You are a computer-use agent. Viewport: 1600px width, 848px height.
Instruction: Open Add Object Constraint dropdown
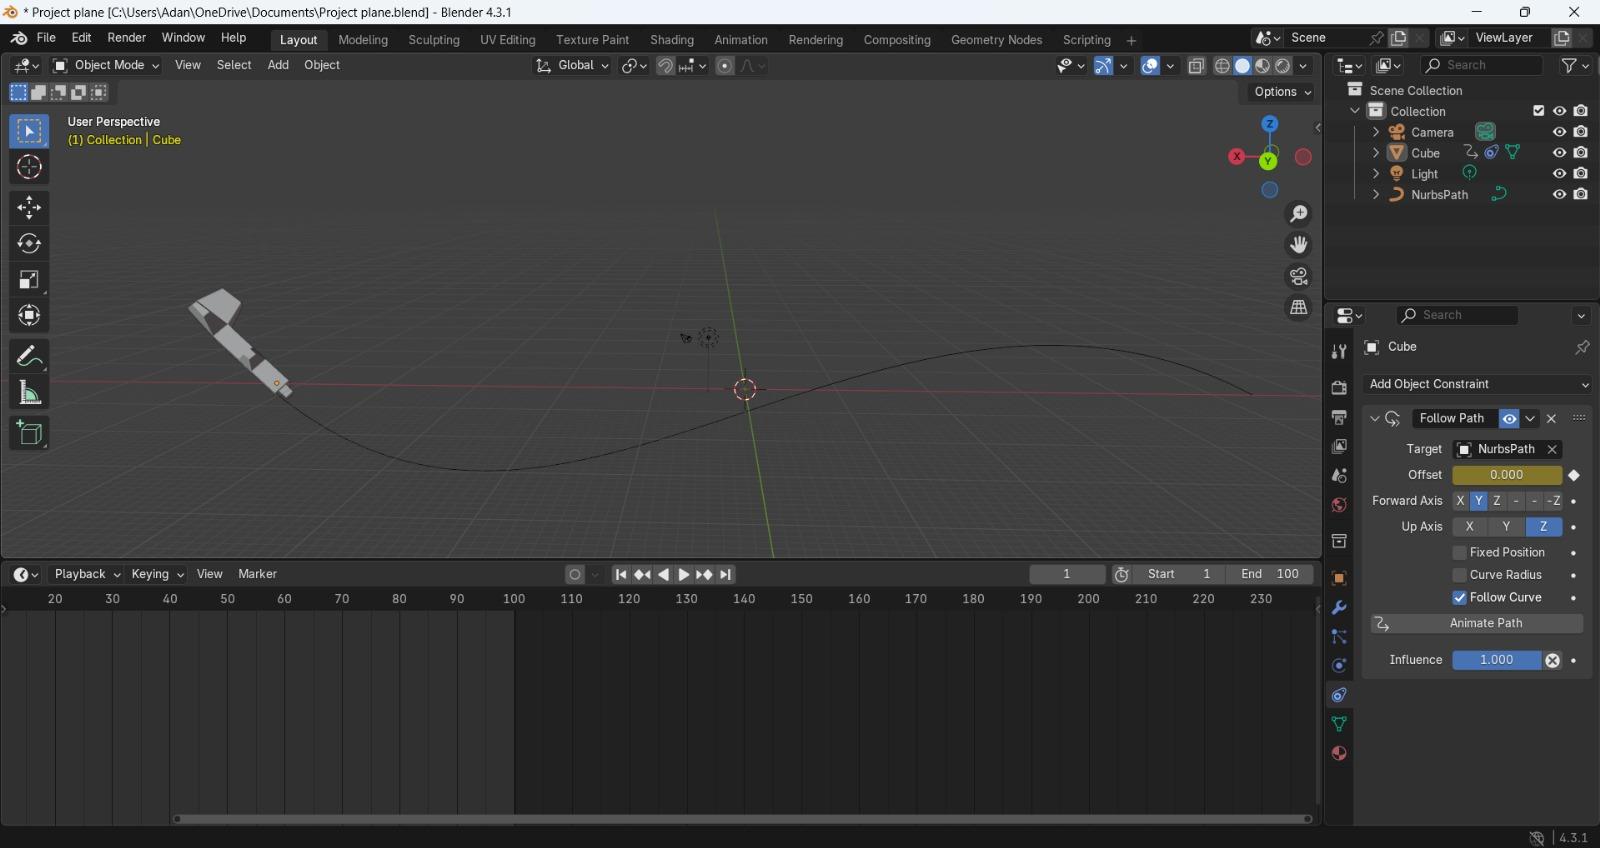point(1477,384)
